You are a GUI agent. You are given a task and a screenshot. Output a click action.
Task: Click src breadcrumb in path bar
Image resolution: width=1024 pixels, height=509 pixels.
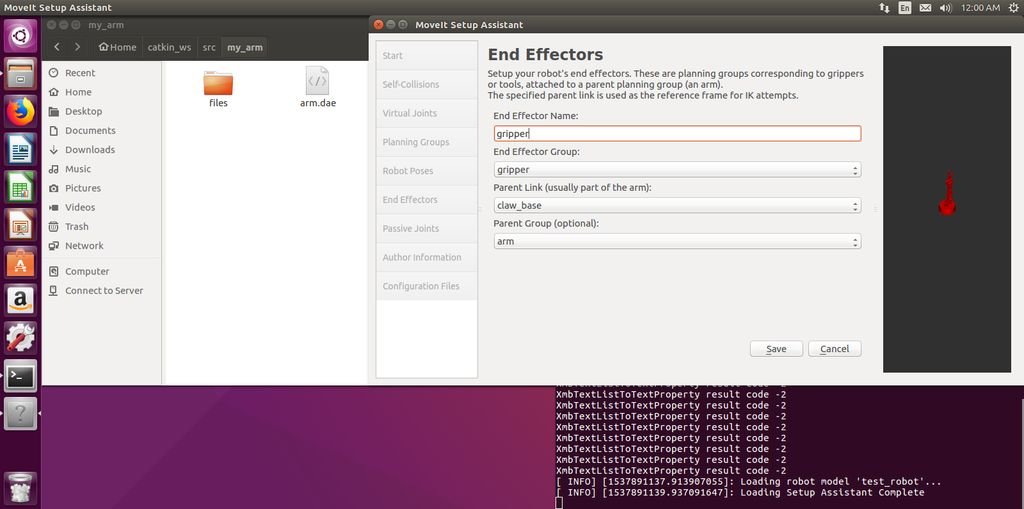[x=209, y=47]
